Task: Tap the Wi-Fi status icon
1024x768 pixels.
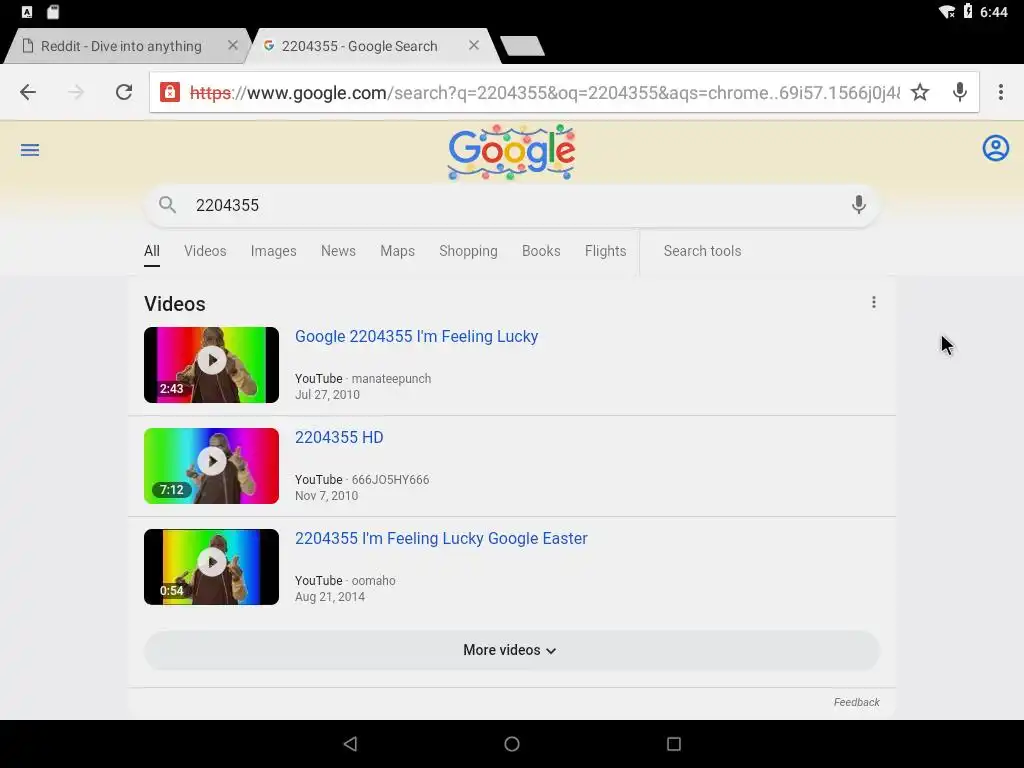Action: click(x=946, y=12)
